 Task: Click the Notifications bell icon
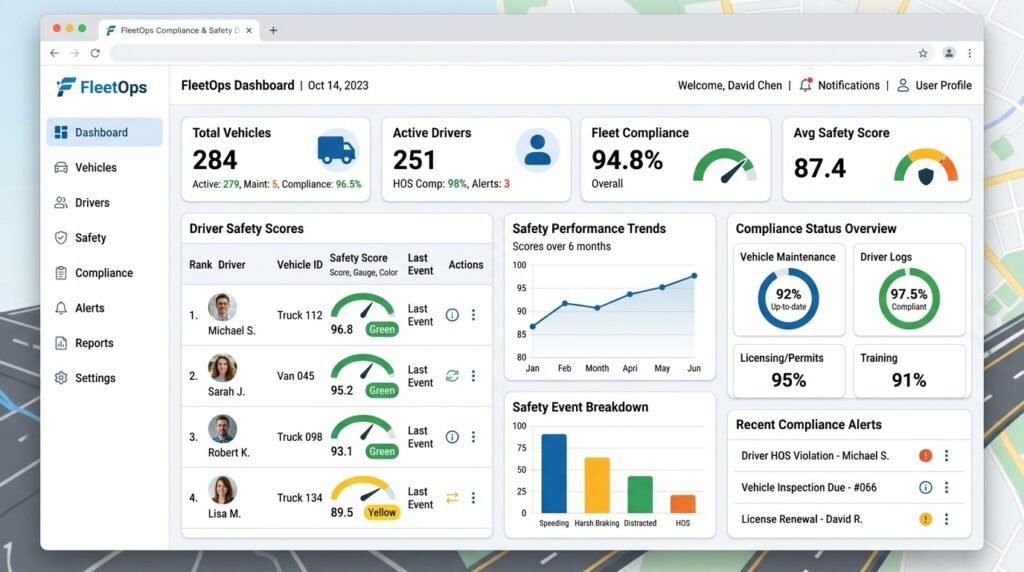pos(806,85)
